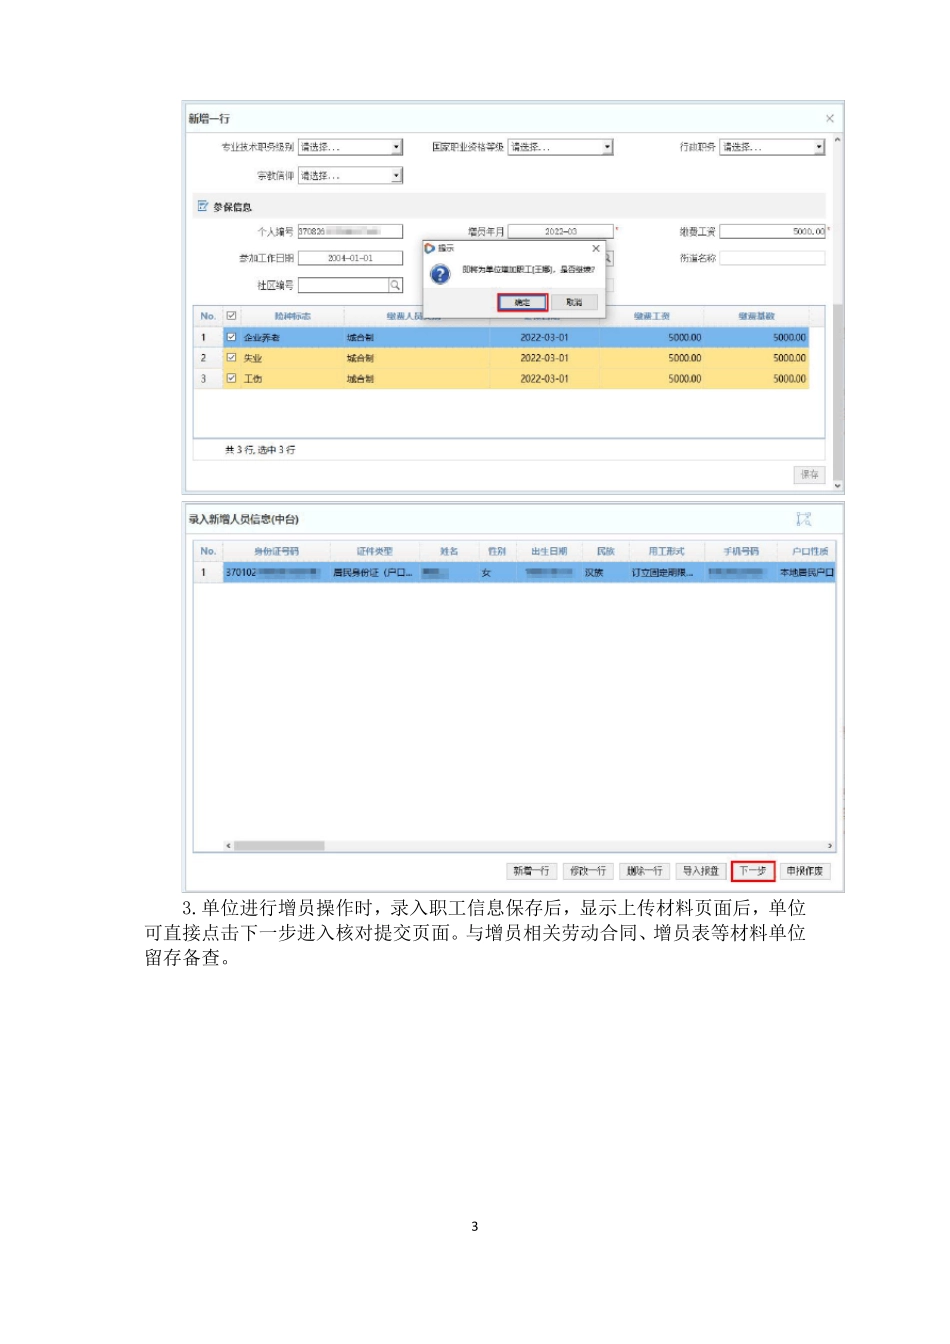Confirm the prompt with the 确定 button
The width and height of the screenshot is (950, 1344).
[x=522, y=302]
